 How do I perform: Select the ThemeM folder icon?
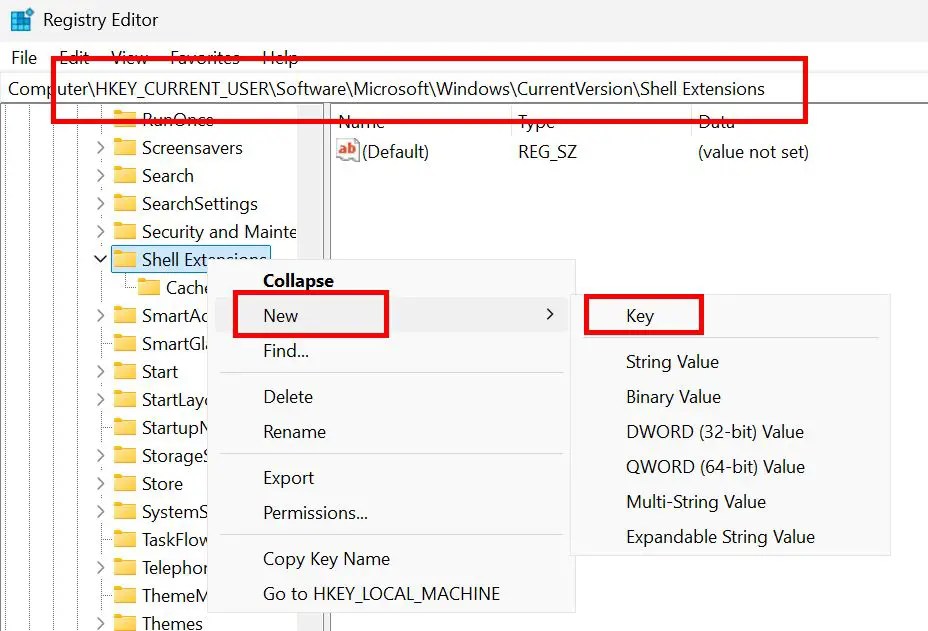tap(124, 595)
